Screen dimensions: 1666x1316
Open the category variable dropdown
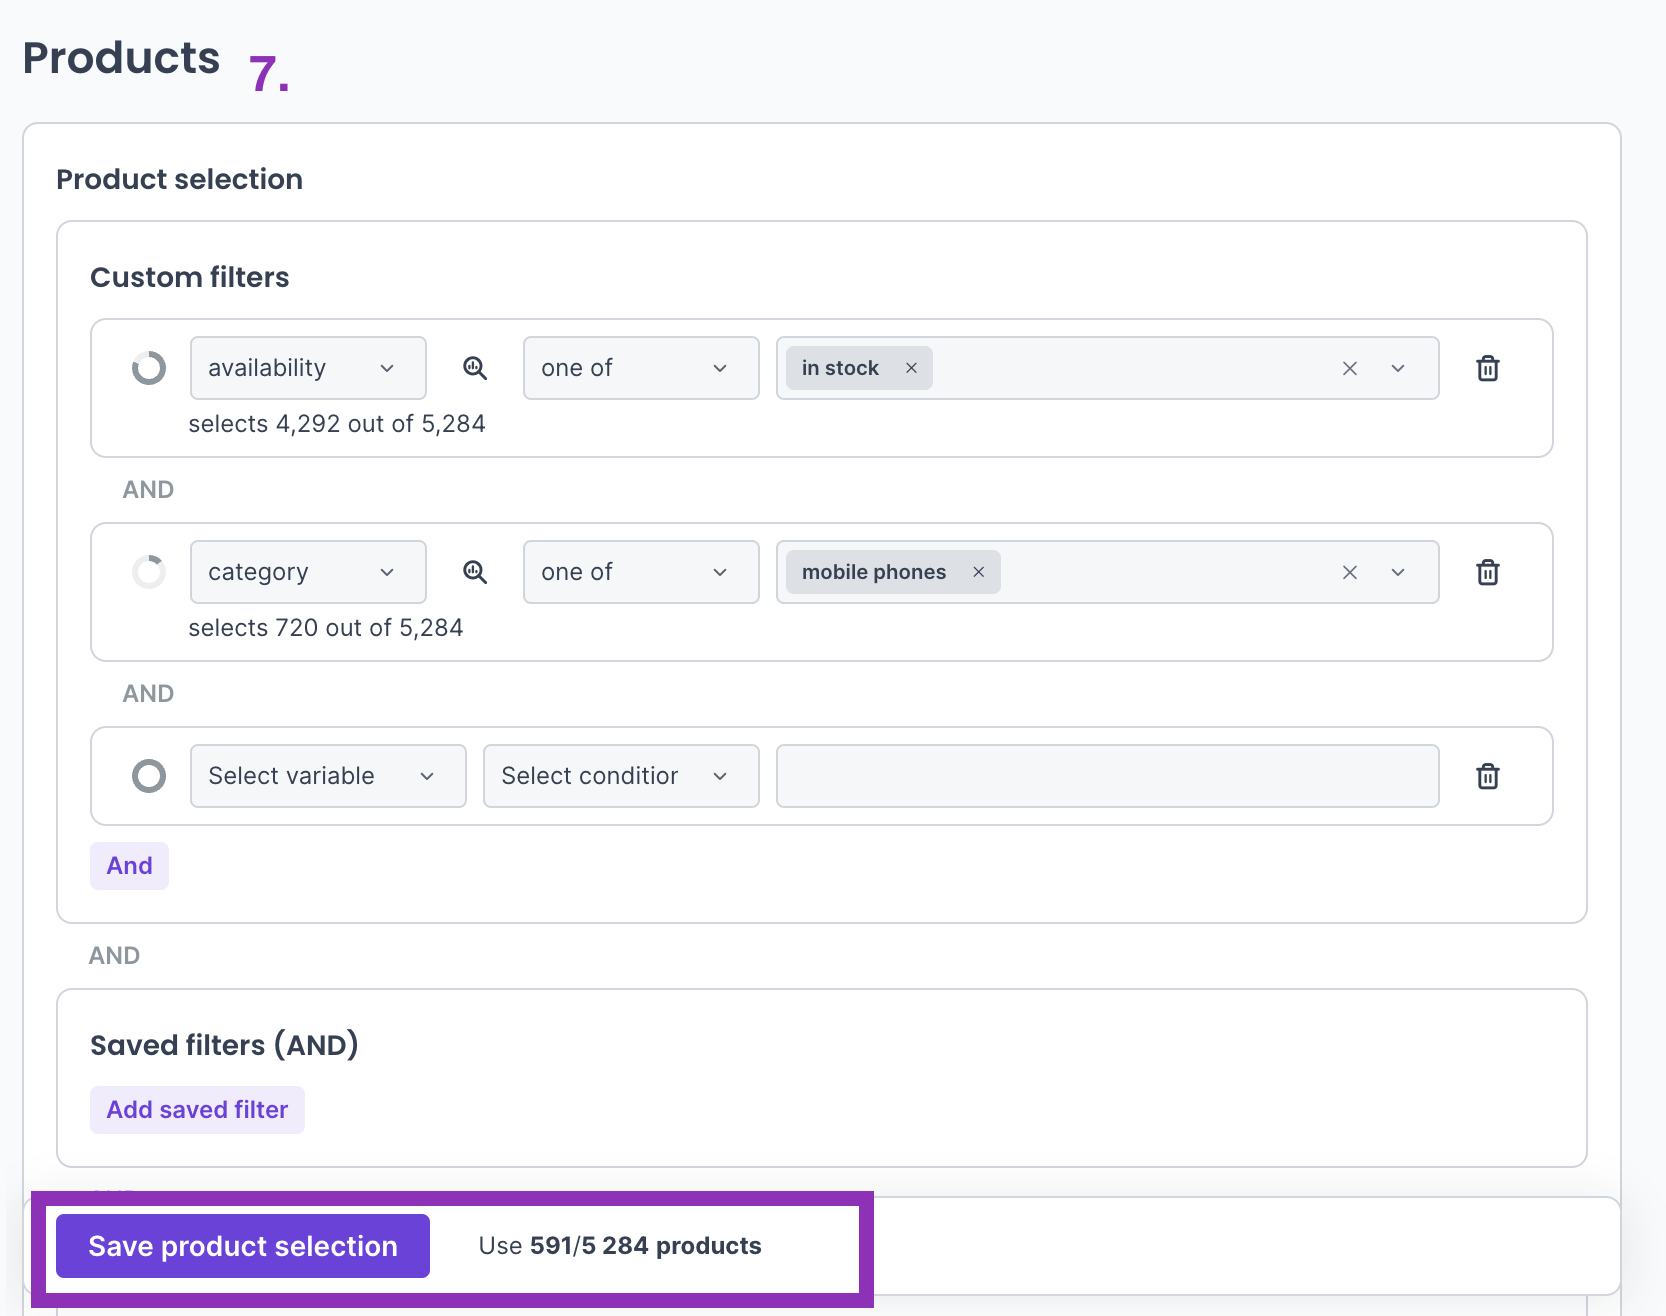[x=307, y=572]
